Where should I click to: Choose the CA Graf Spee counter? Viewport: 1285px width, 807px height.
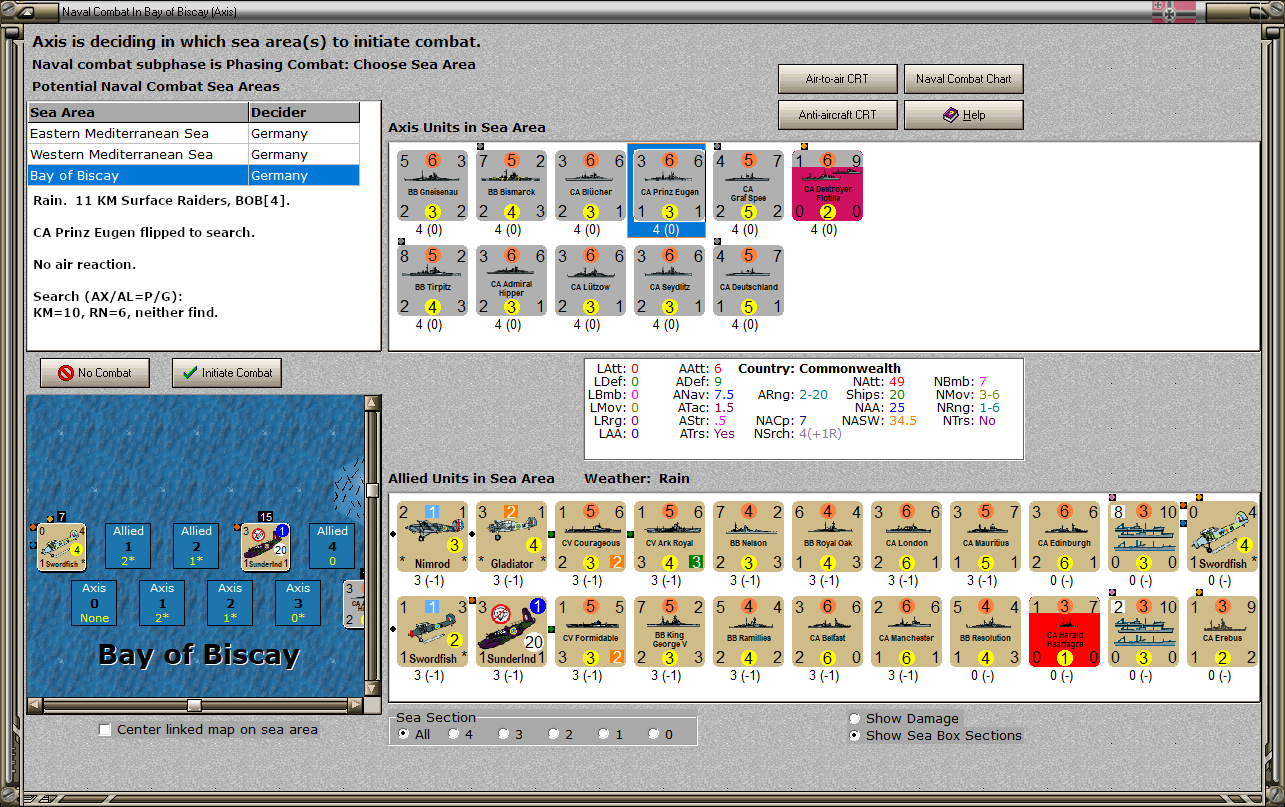tap(748, 185)
